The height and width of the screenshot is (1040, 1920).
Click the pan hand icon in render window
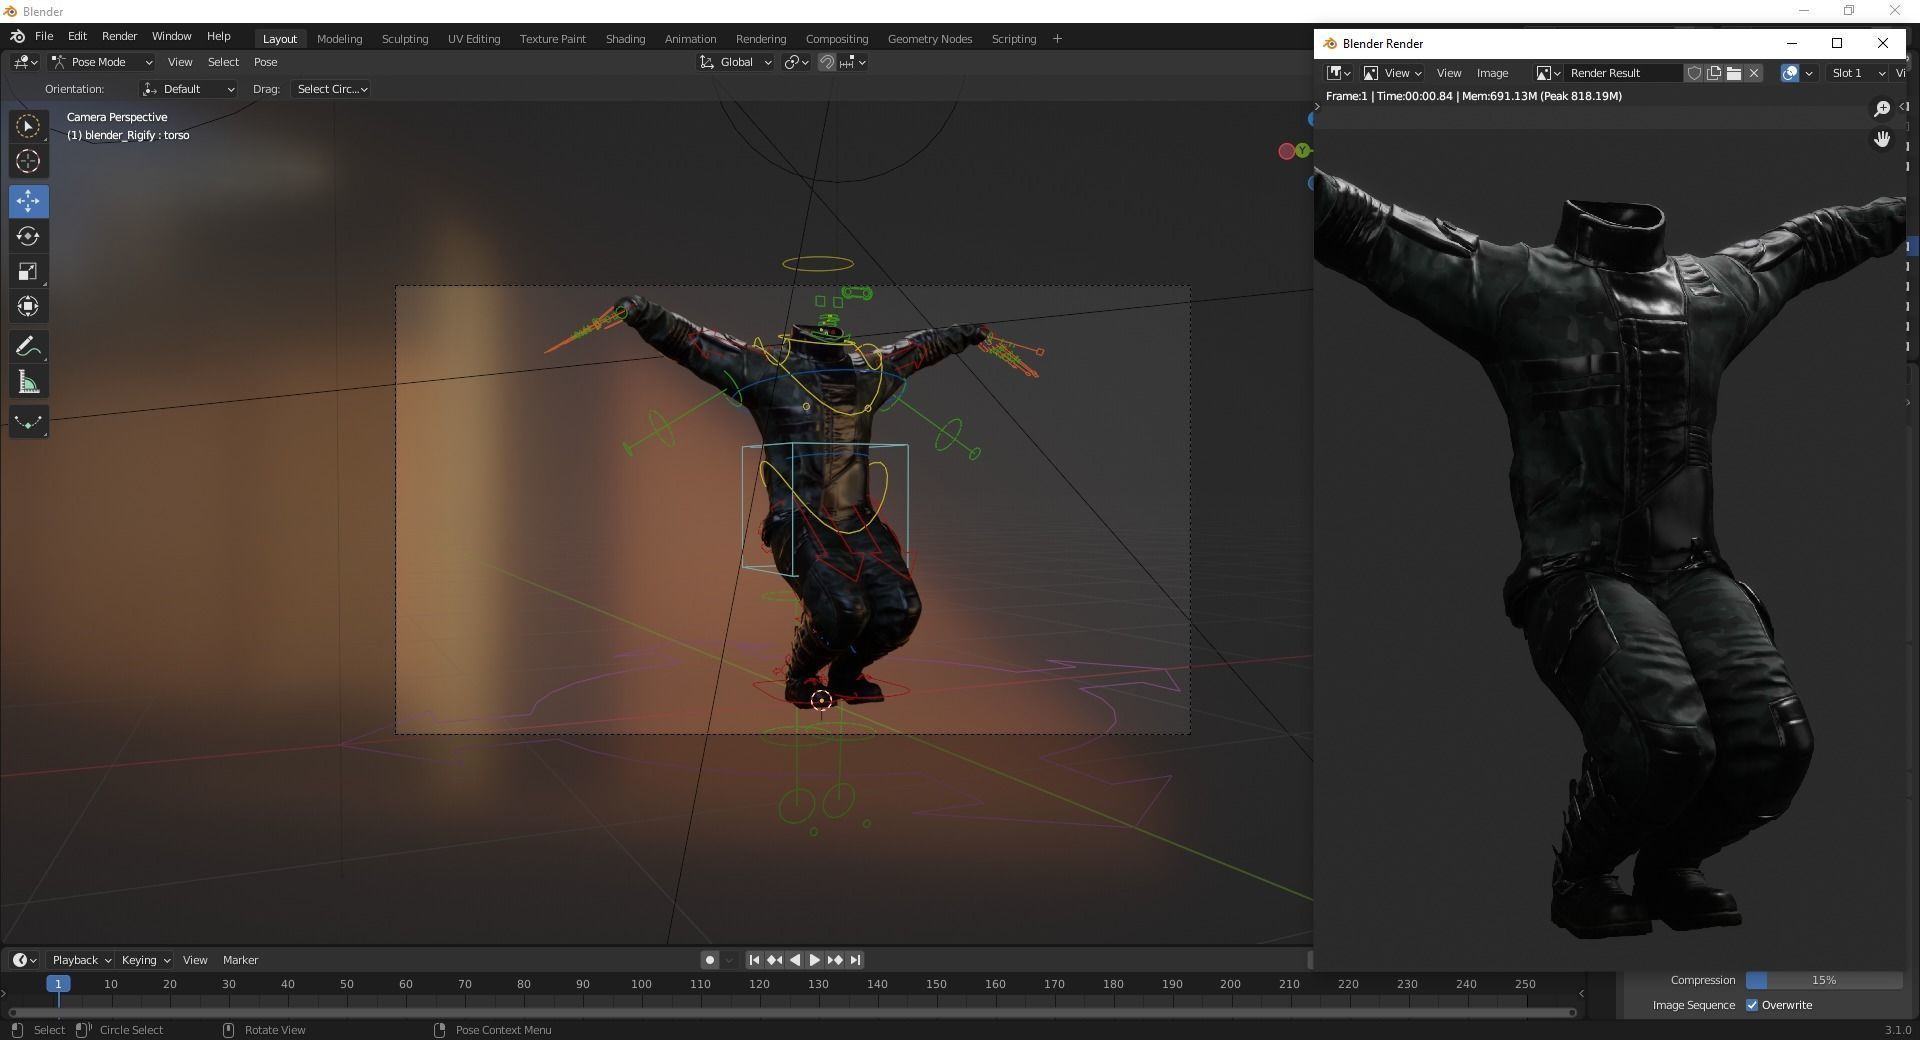pyautogui.click(x=1882, y=139)
